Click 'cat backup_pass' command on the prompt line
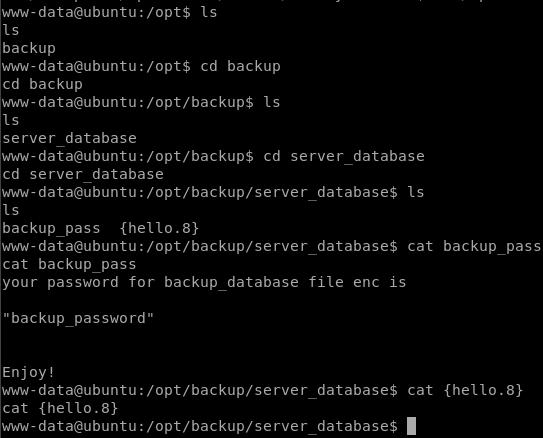Screen dimensions: 543x438 coord(474,247)
